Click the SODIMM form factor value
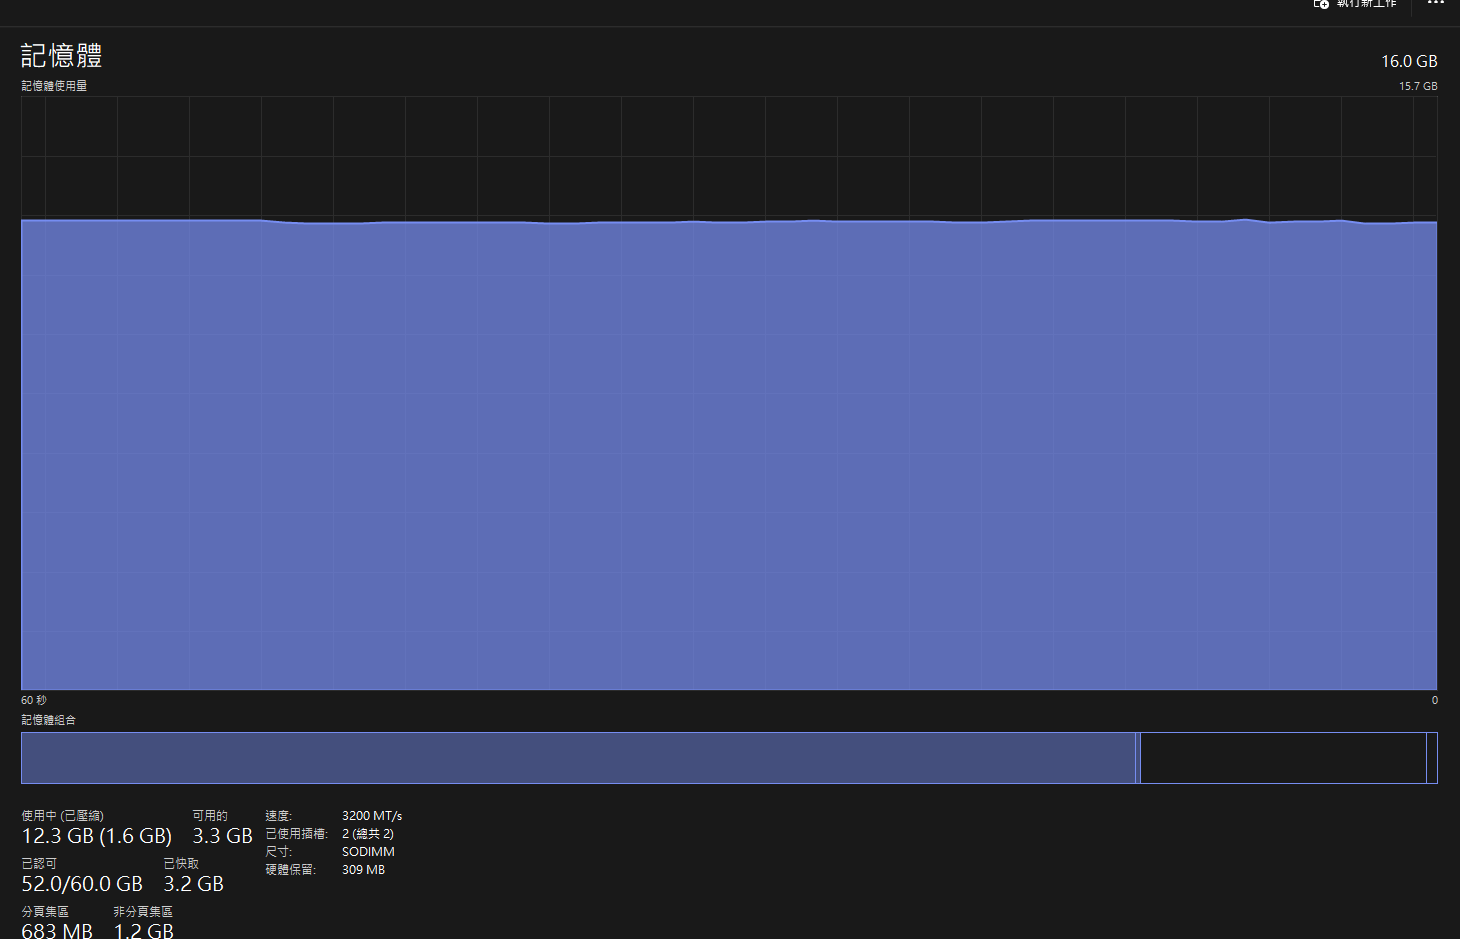1460x939 pixels. pos(368,852)
